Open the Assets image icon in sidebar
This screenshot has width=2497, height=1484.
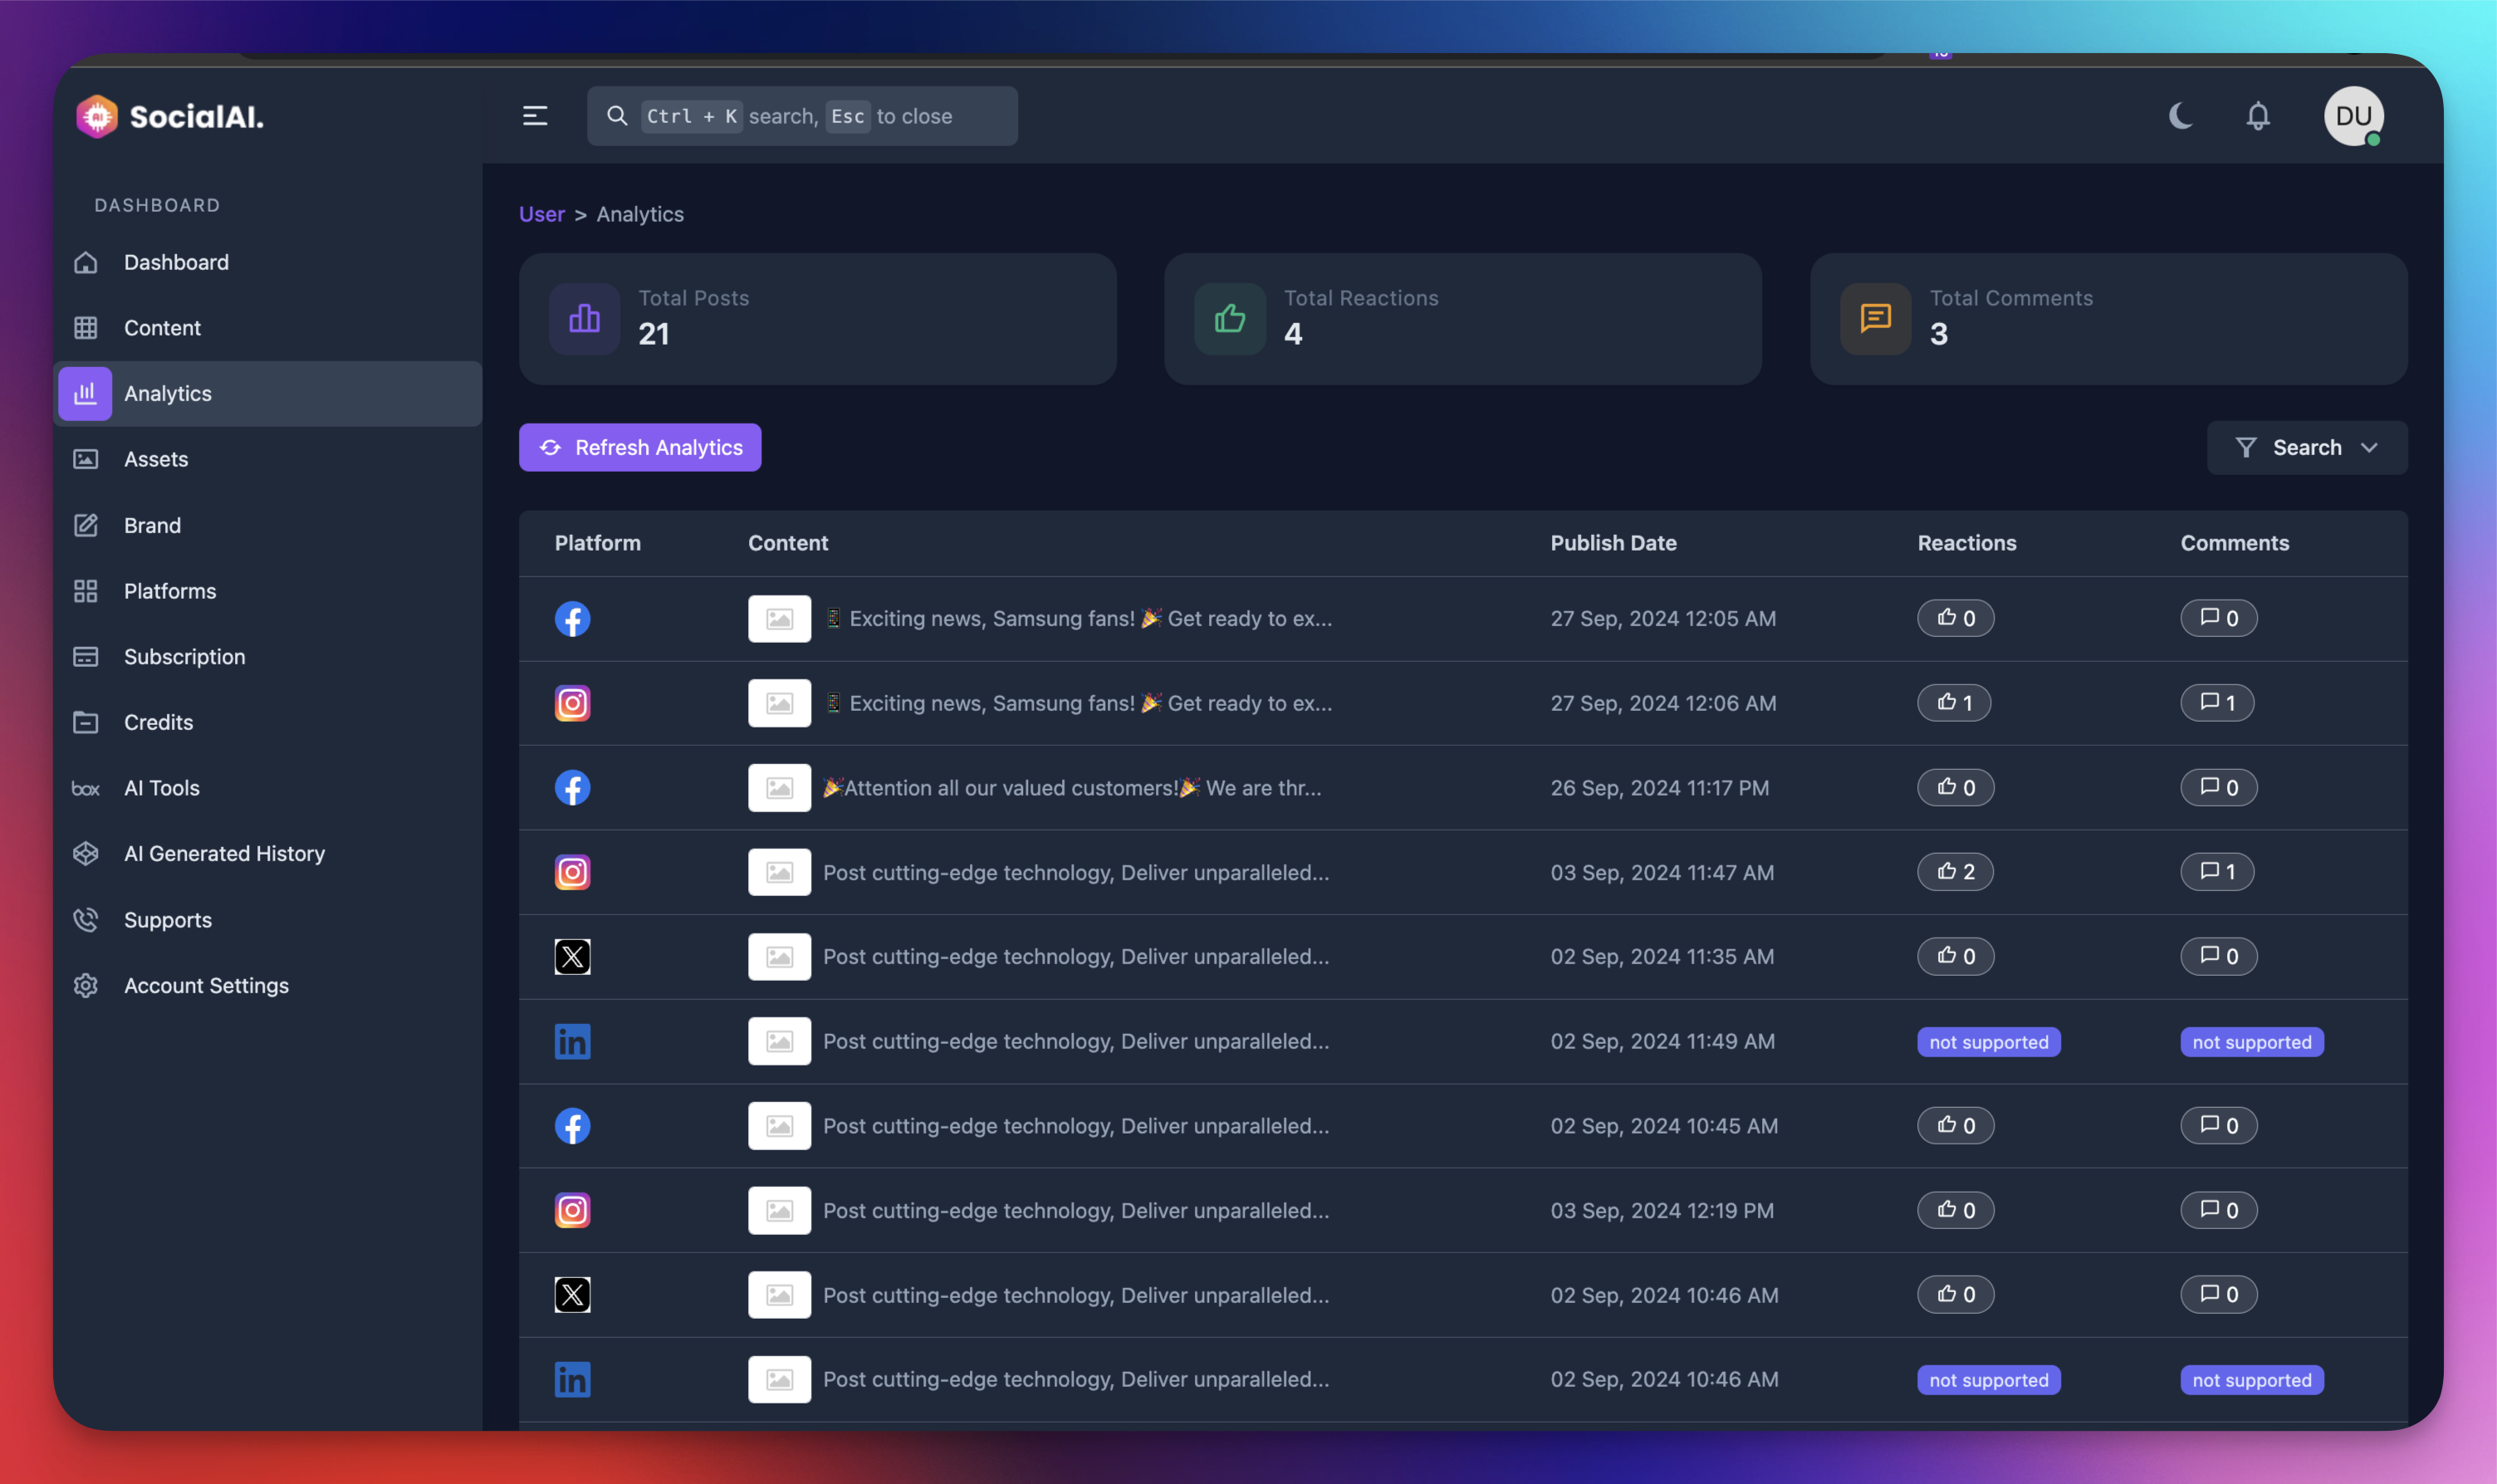click(86, 459)
